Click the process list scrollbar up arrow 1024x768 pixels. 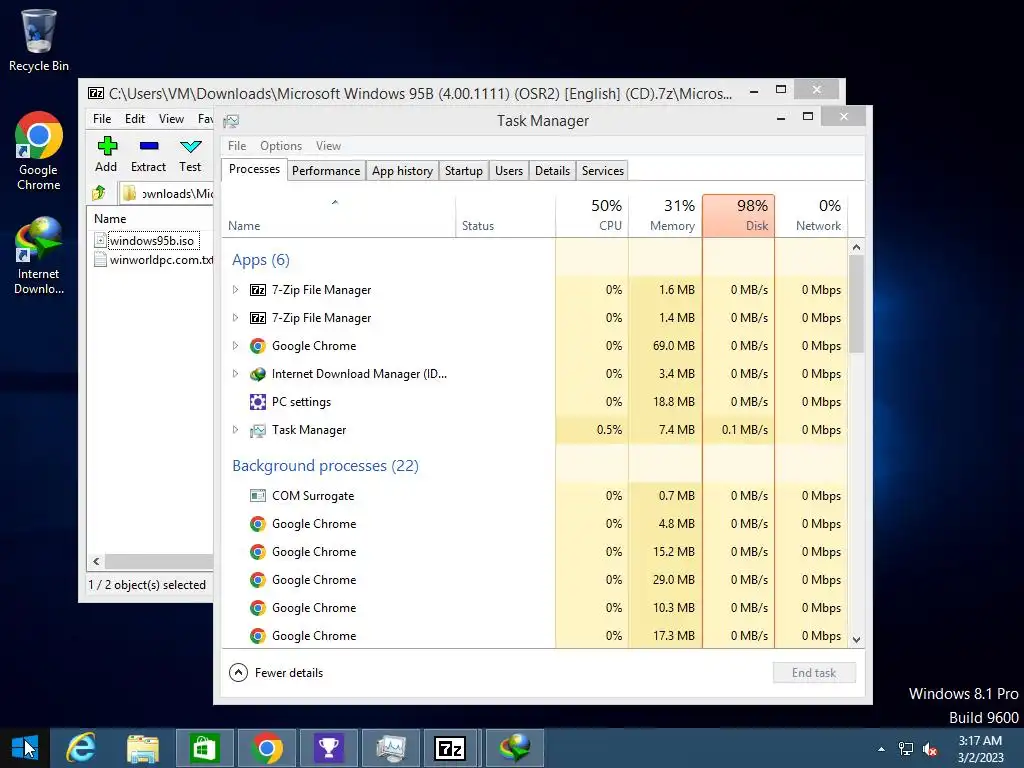click(857, 247)
